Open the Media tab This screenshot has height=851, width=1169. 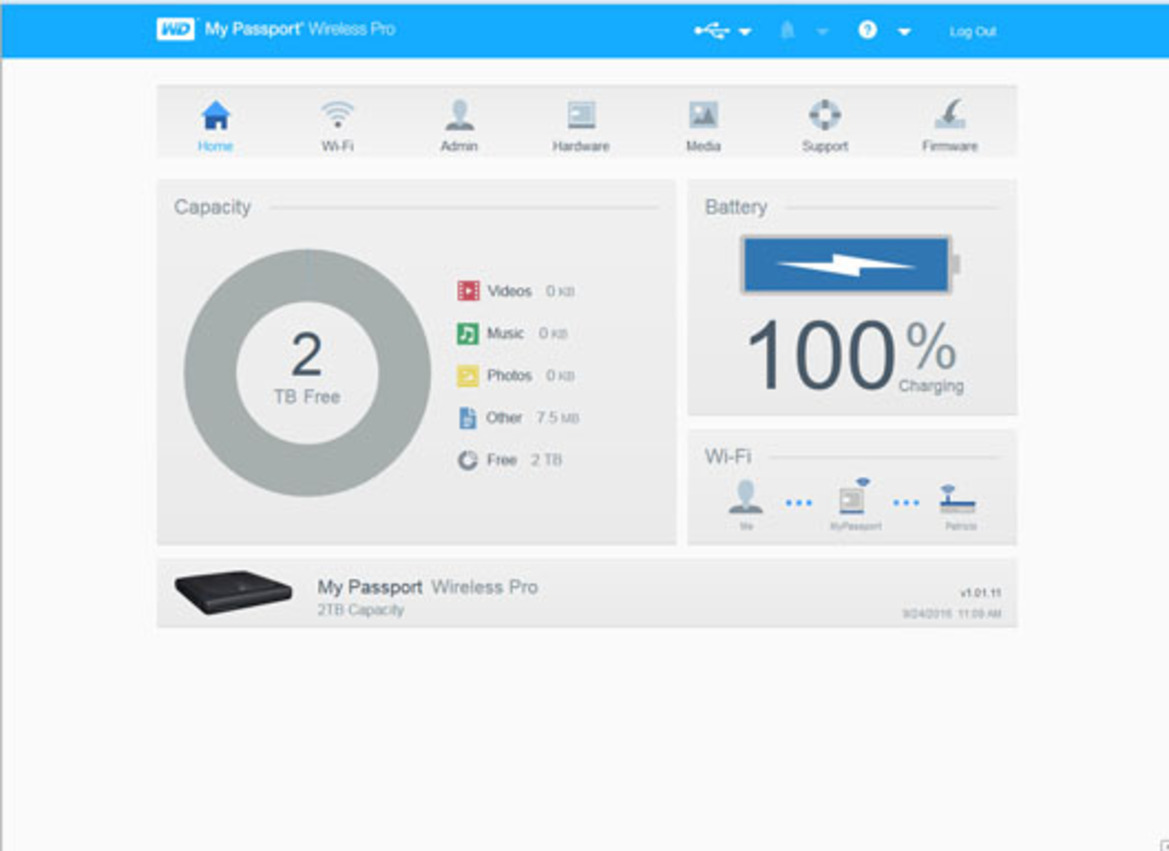click(703, 125)
